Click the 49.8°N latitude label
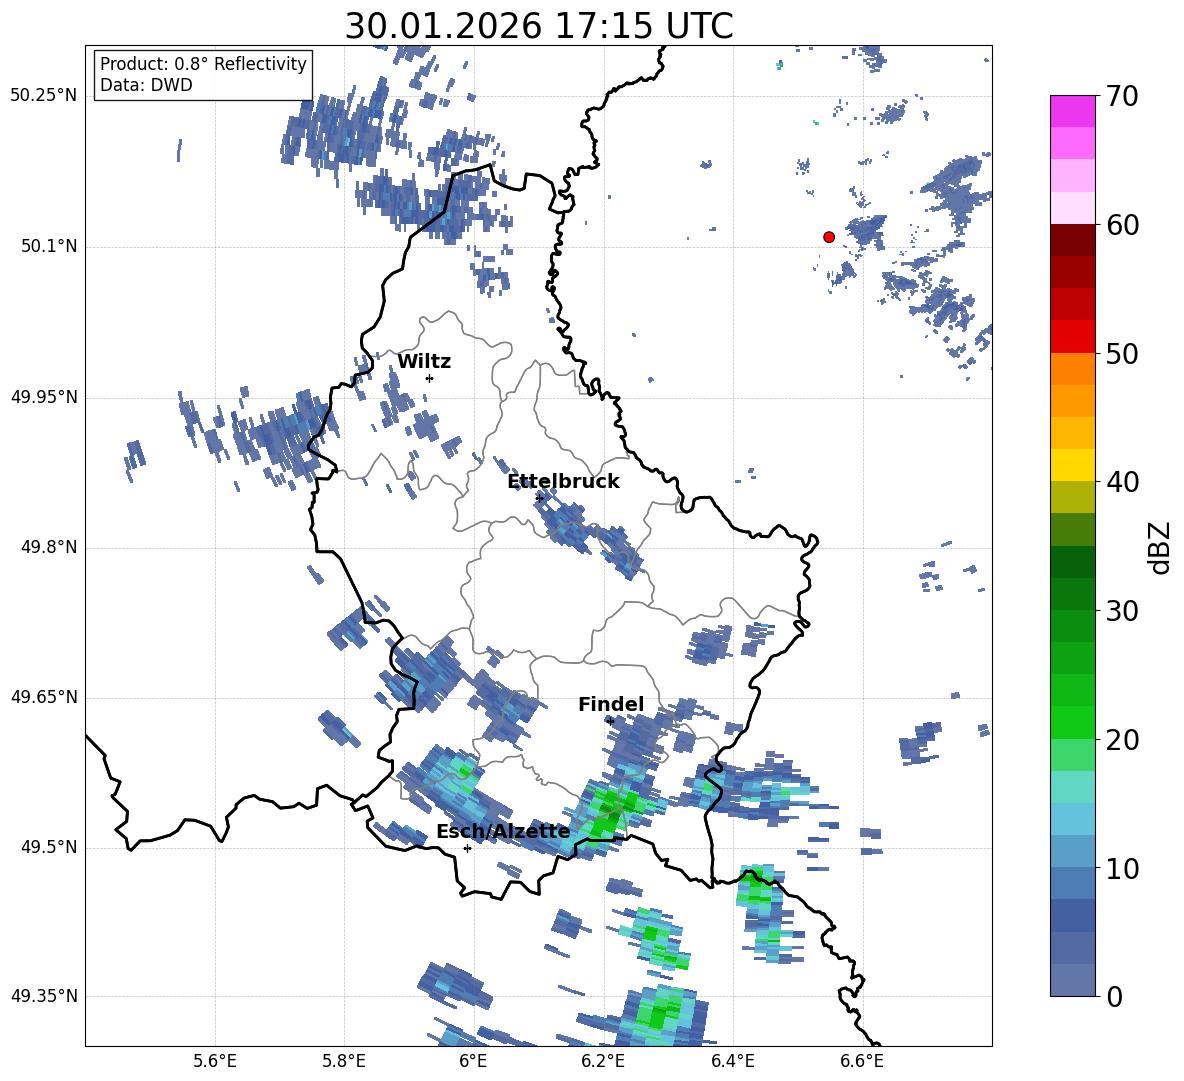 50,547
